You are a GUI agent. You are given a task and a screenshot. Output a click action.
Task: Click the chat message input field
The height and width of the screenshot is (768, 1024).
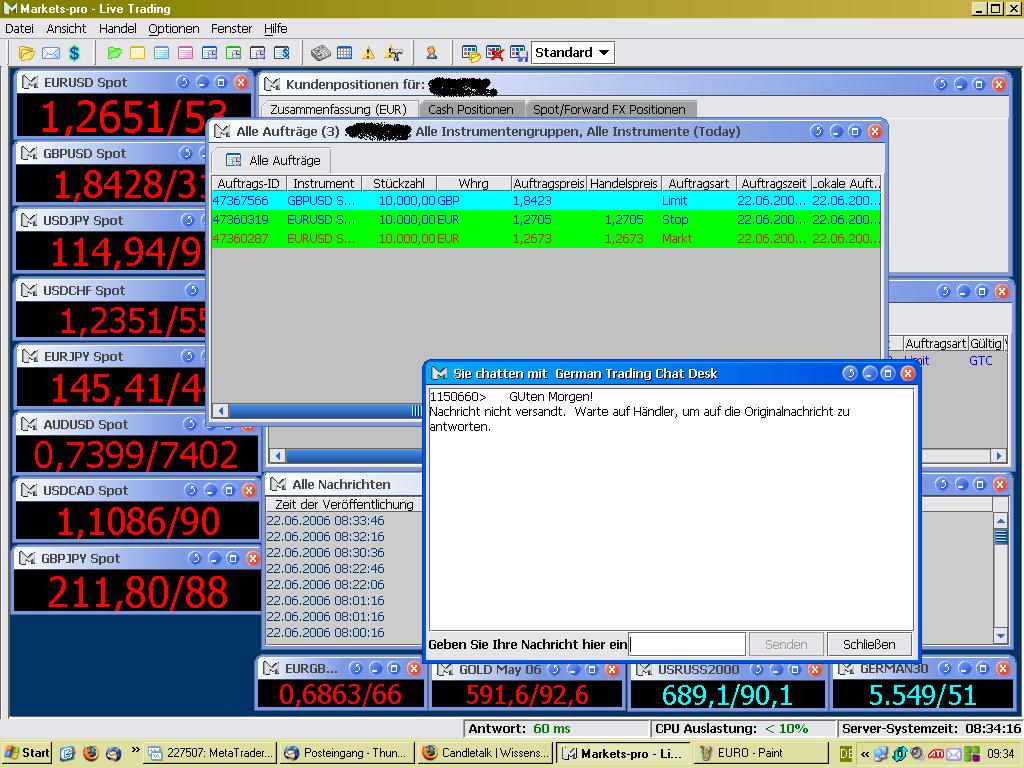687,644
